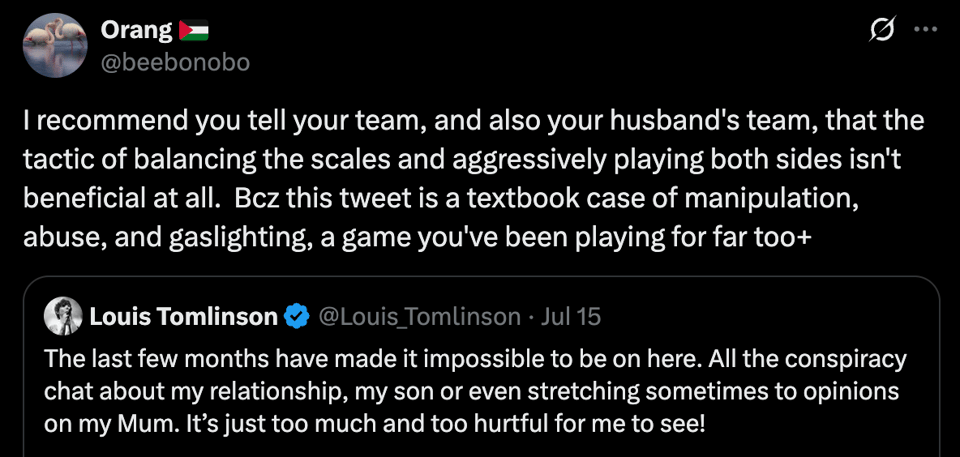Image resolution: width=960 pixels, height=457 pixels.
Task: Click the @Louis_Tomlinson handle
Action: pyautogui.click(x=419, y=317)
